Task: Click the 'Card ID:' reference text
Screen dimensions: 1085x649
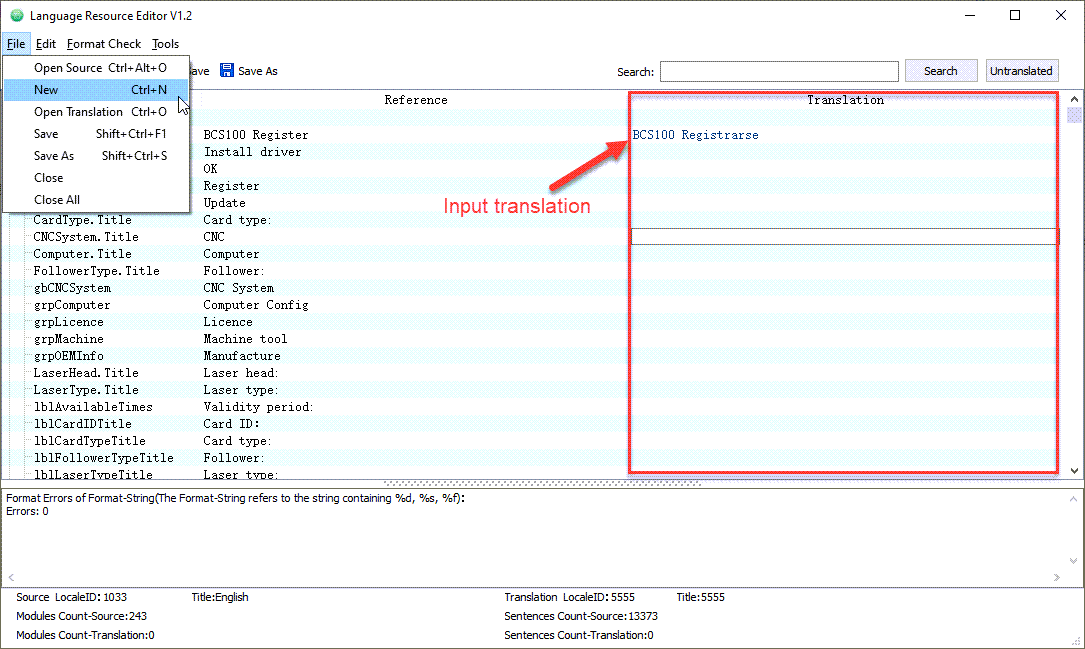Action: coord(231,424)
